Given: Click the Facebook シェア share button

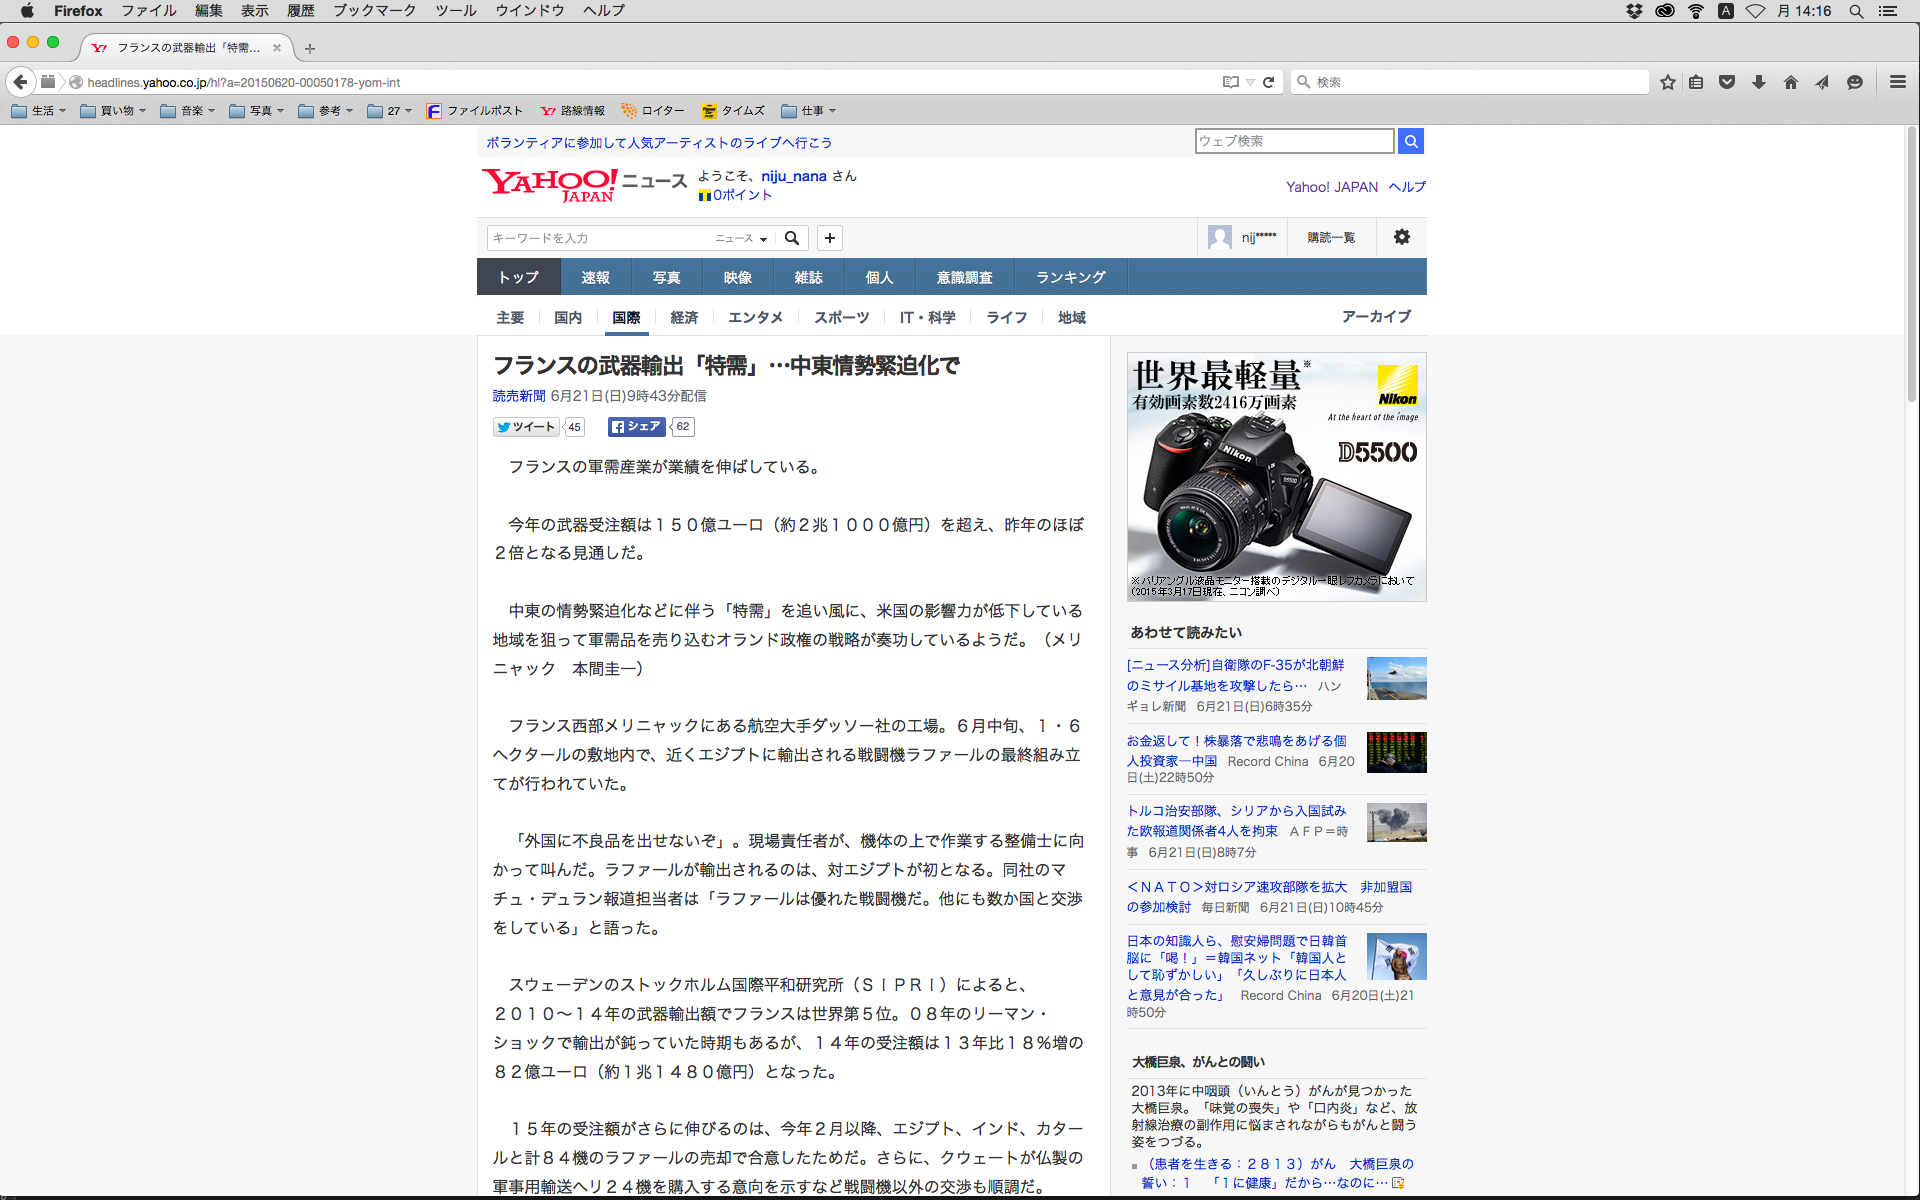Looking at the screenshot, I should click(x=637, y=427).
